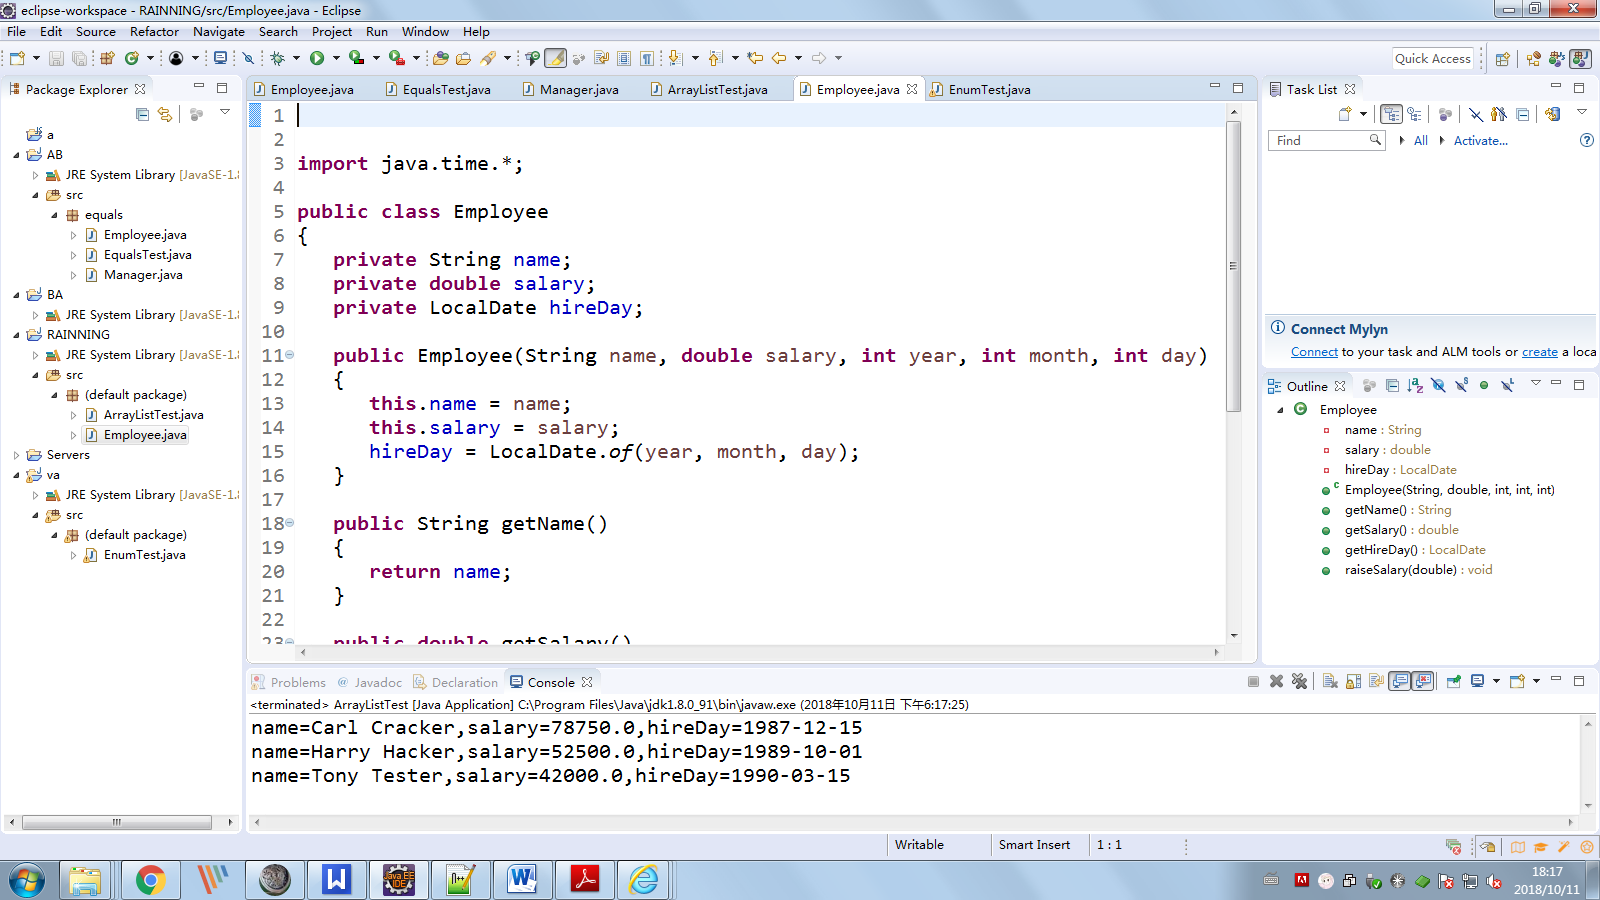Open Adobe Acrobat from the taskbar
The height and width of the screenshot is (900, 1600).
click(584, 880)
